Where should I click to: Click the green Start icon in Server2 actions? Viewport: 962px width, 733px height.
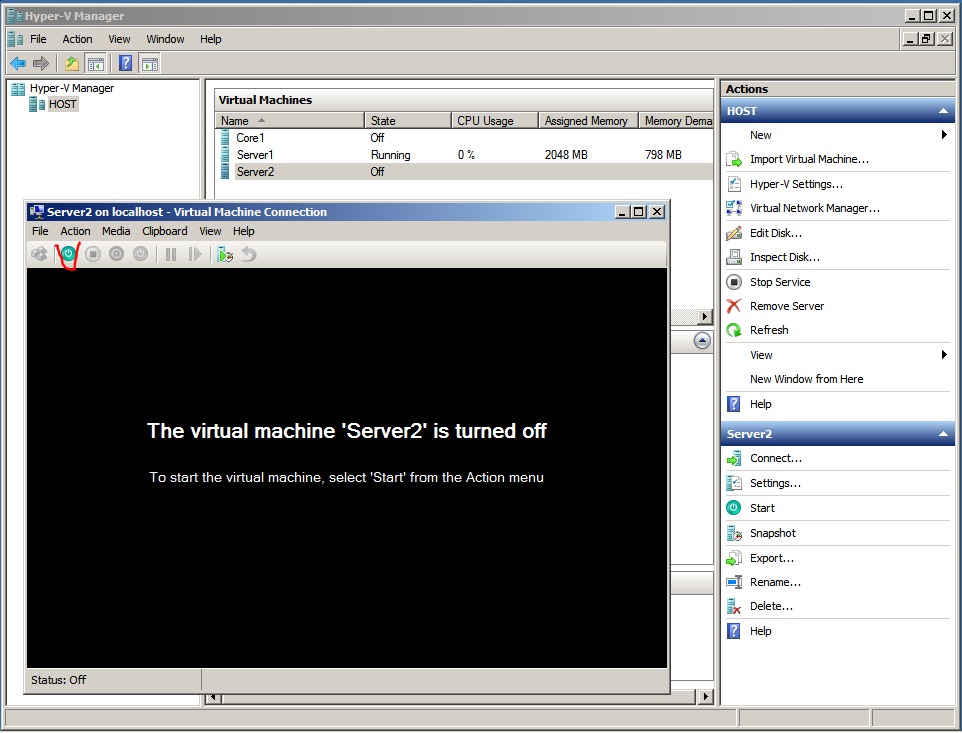734,508
